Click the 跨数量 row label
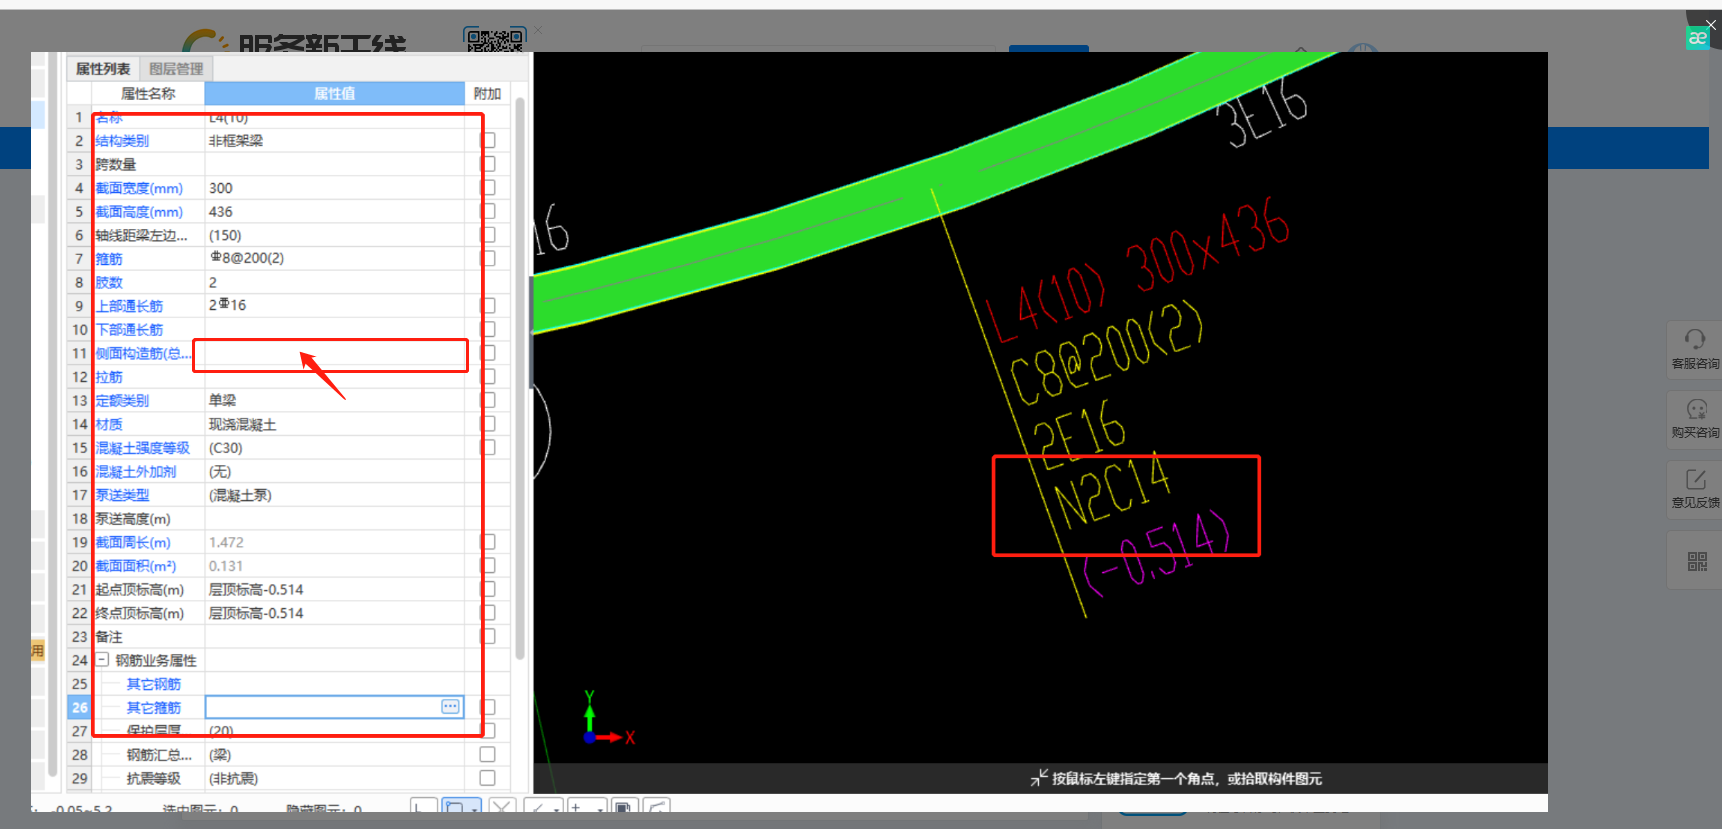Image resolution: width=1722 pixels, height=829 pixels. pos(116,164)
